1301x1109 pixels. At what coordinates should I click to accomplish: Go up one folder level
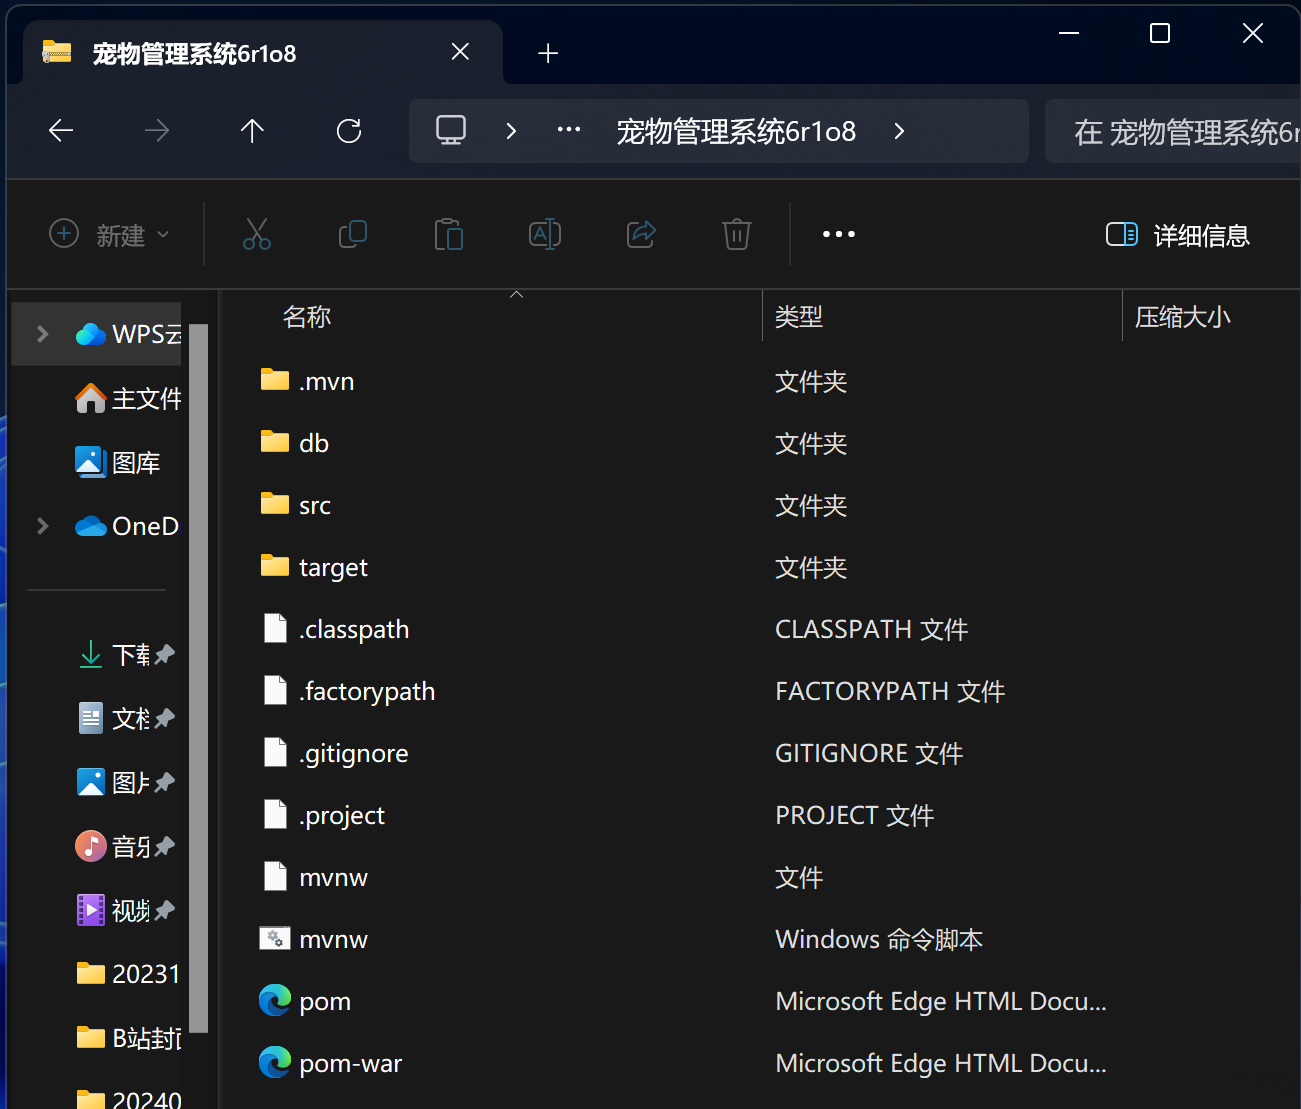[x=252, y=131]
